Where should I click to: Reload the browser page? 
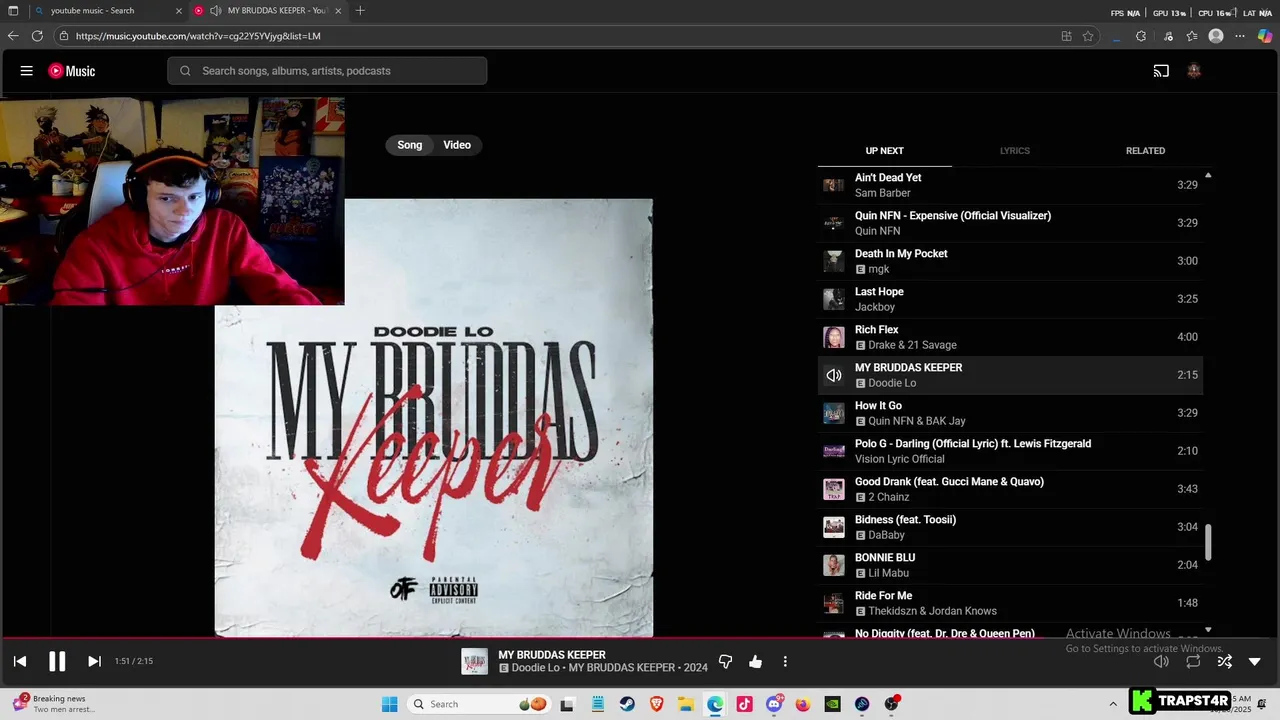[37, 36]
